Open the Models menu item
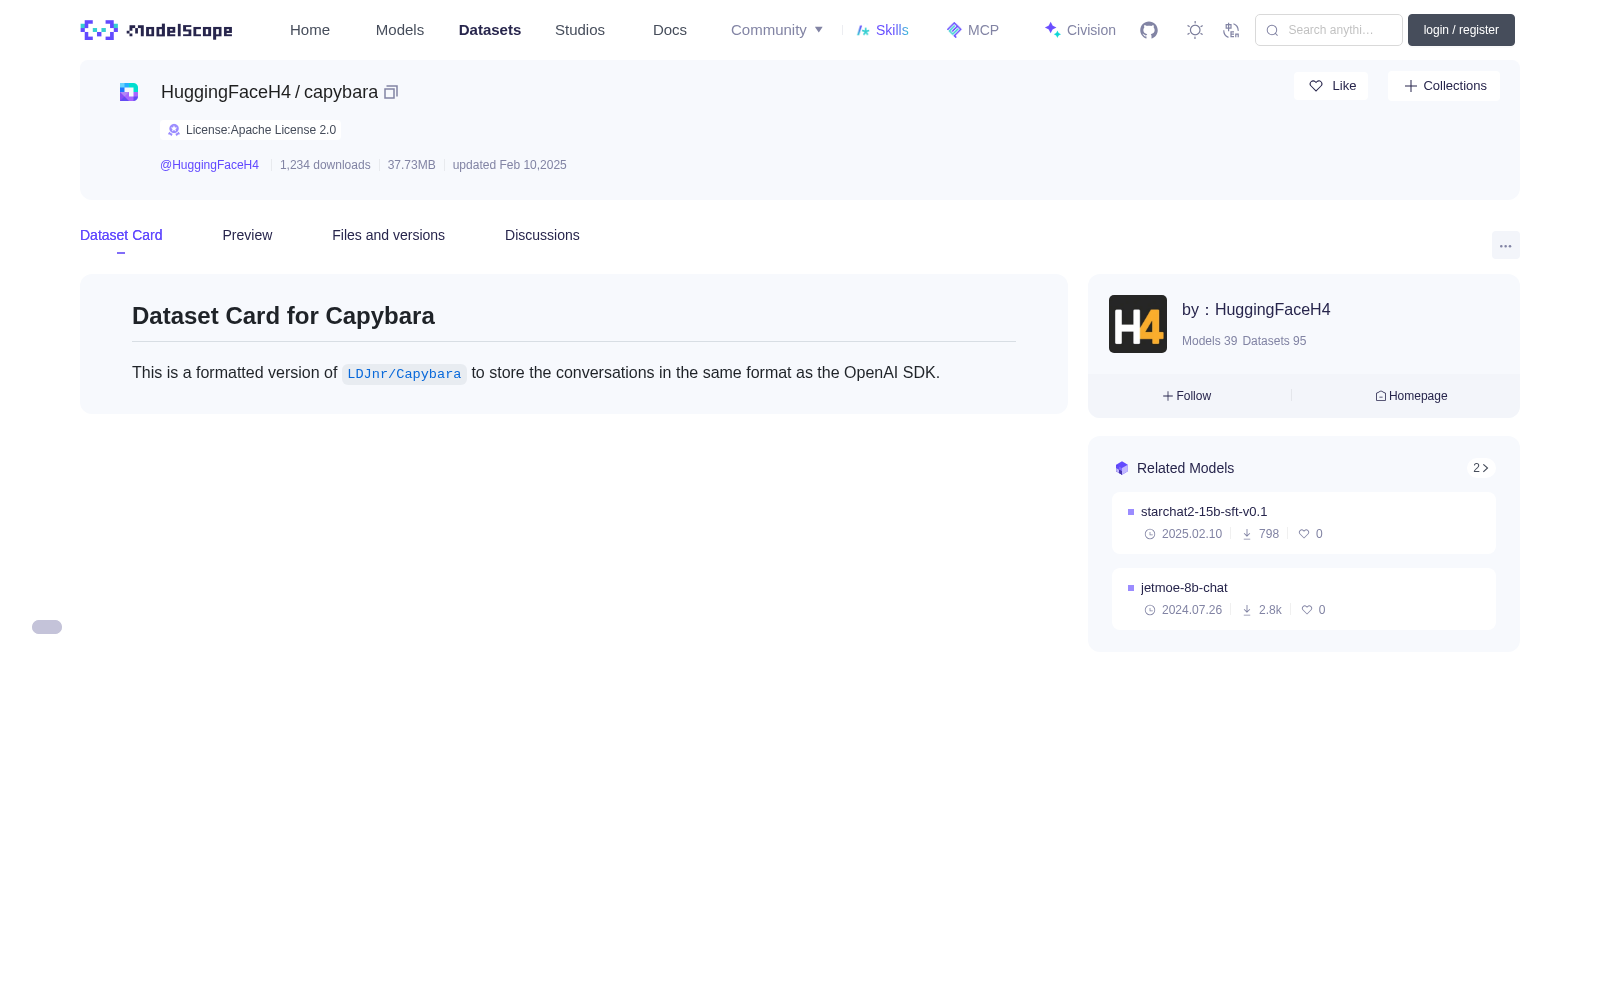The width and height of the screenshot is (1600, 1000). (400, 30)
